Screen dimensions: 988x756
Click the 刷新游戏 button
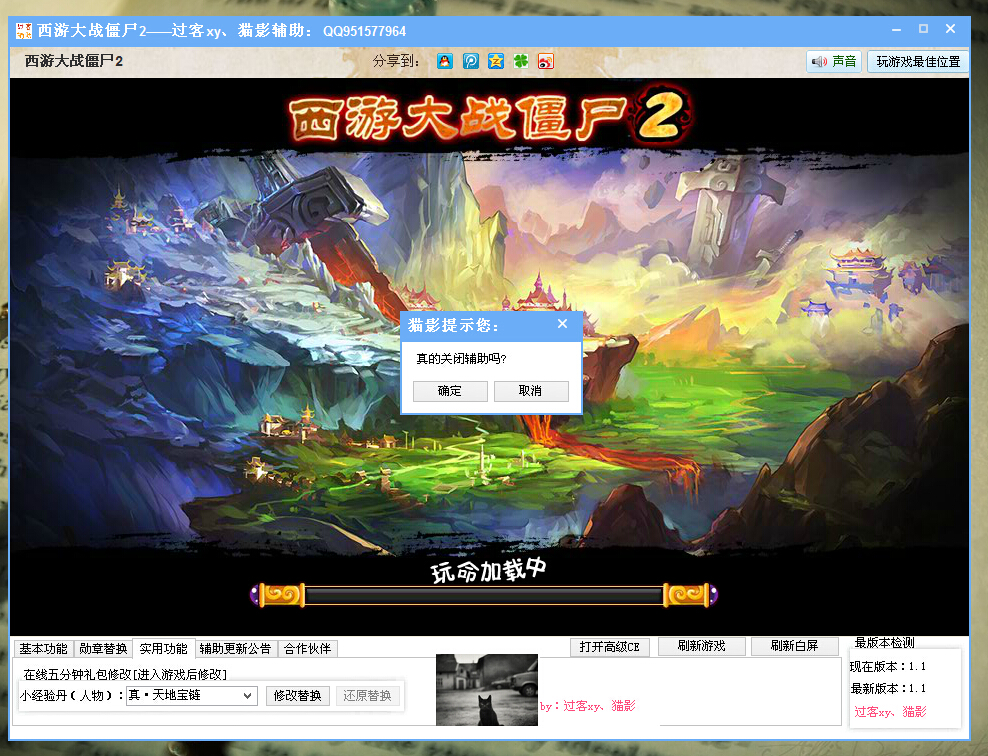coord(701,646)
